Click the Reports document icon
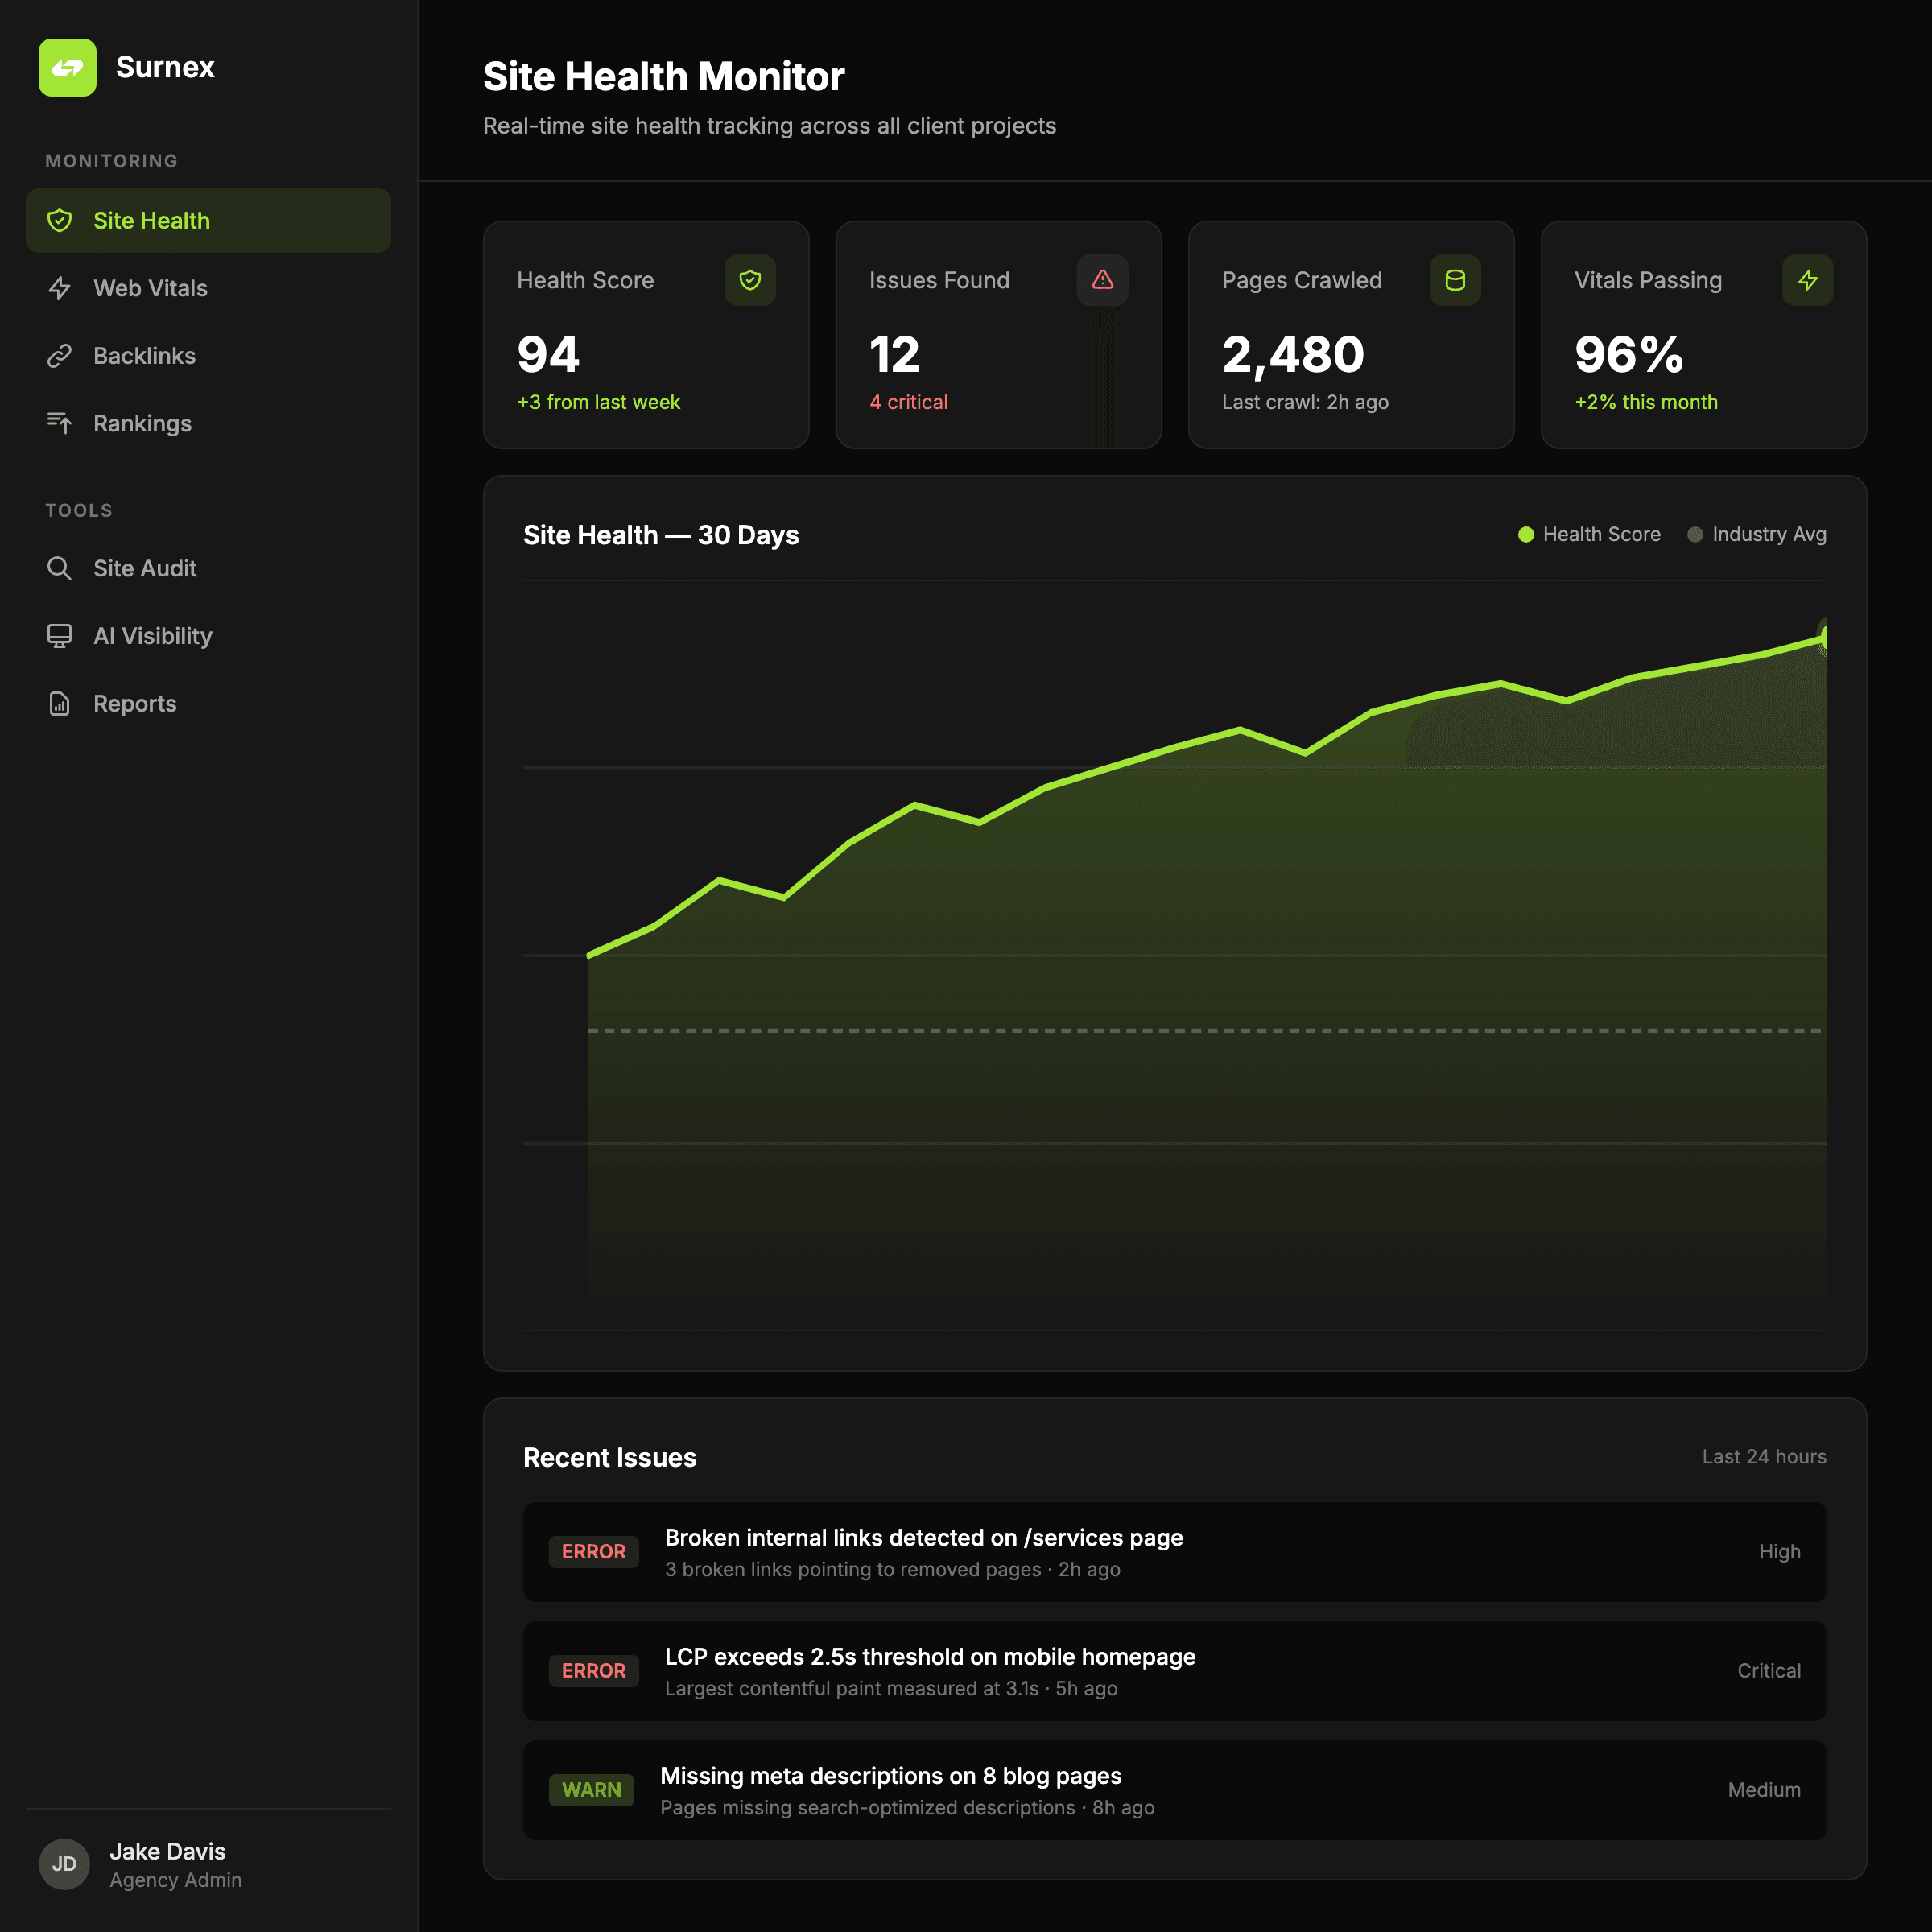Viewport: 1932px width, 1932px height. (x=60, y=704)
